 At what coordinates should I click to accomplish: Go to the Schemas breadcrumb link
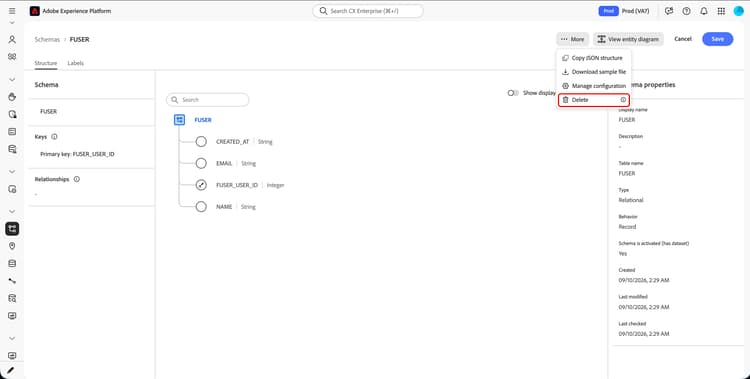coord(47,39)
